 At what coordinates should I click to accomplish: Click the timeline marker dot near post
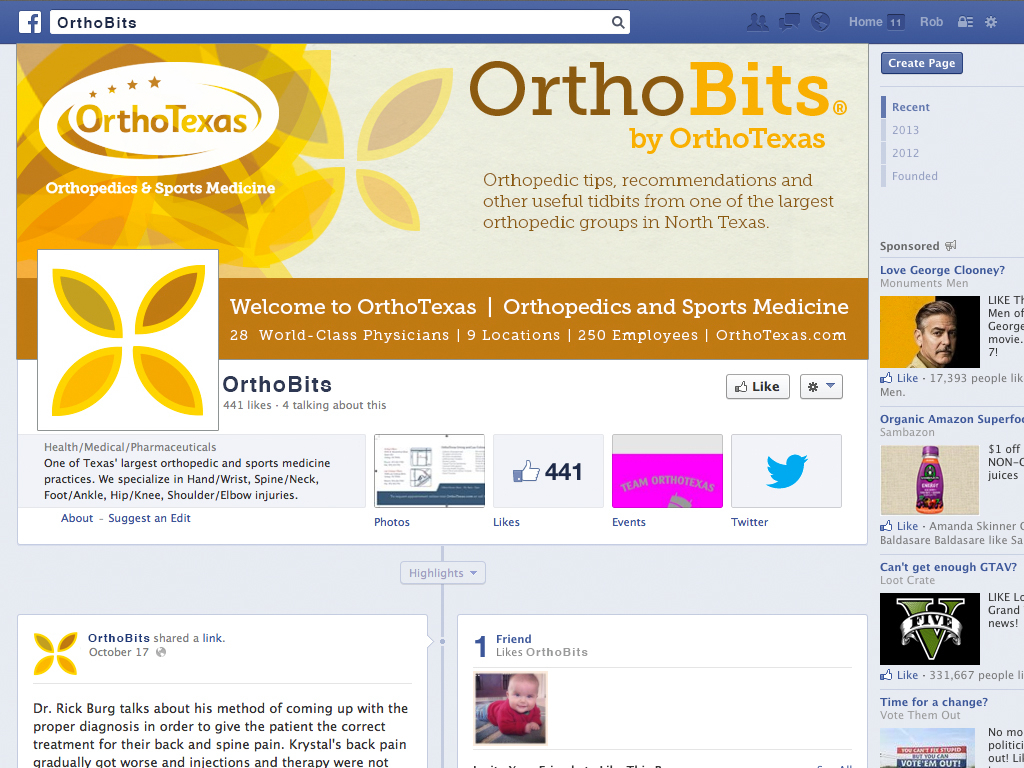click(442, 641)
